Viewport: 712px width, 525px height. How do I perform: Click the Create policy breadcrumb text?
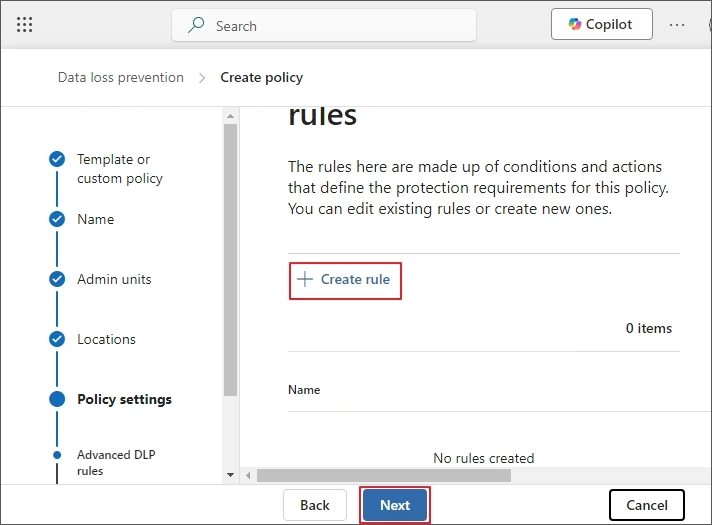pyautogui.click(x=262, y=77)
